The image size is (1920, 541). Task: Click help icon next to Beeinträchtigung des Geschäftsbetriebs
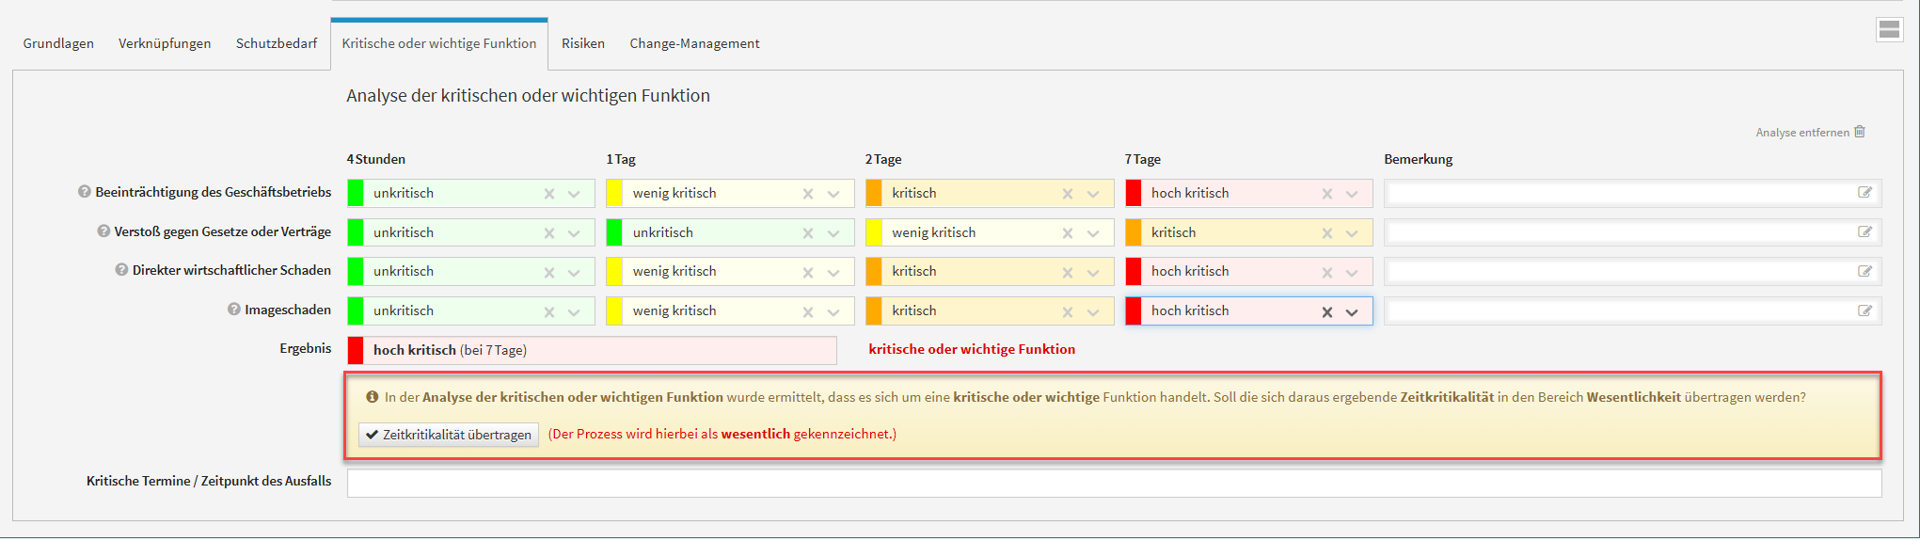(84, 192)
